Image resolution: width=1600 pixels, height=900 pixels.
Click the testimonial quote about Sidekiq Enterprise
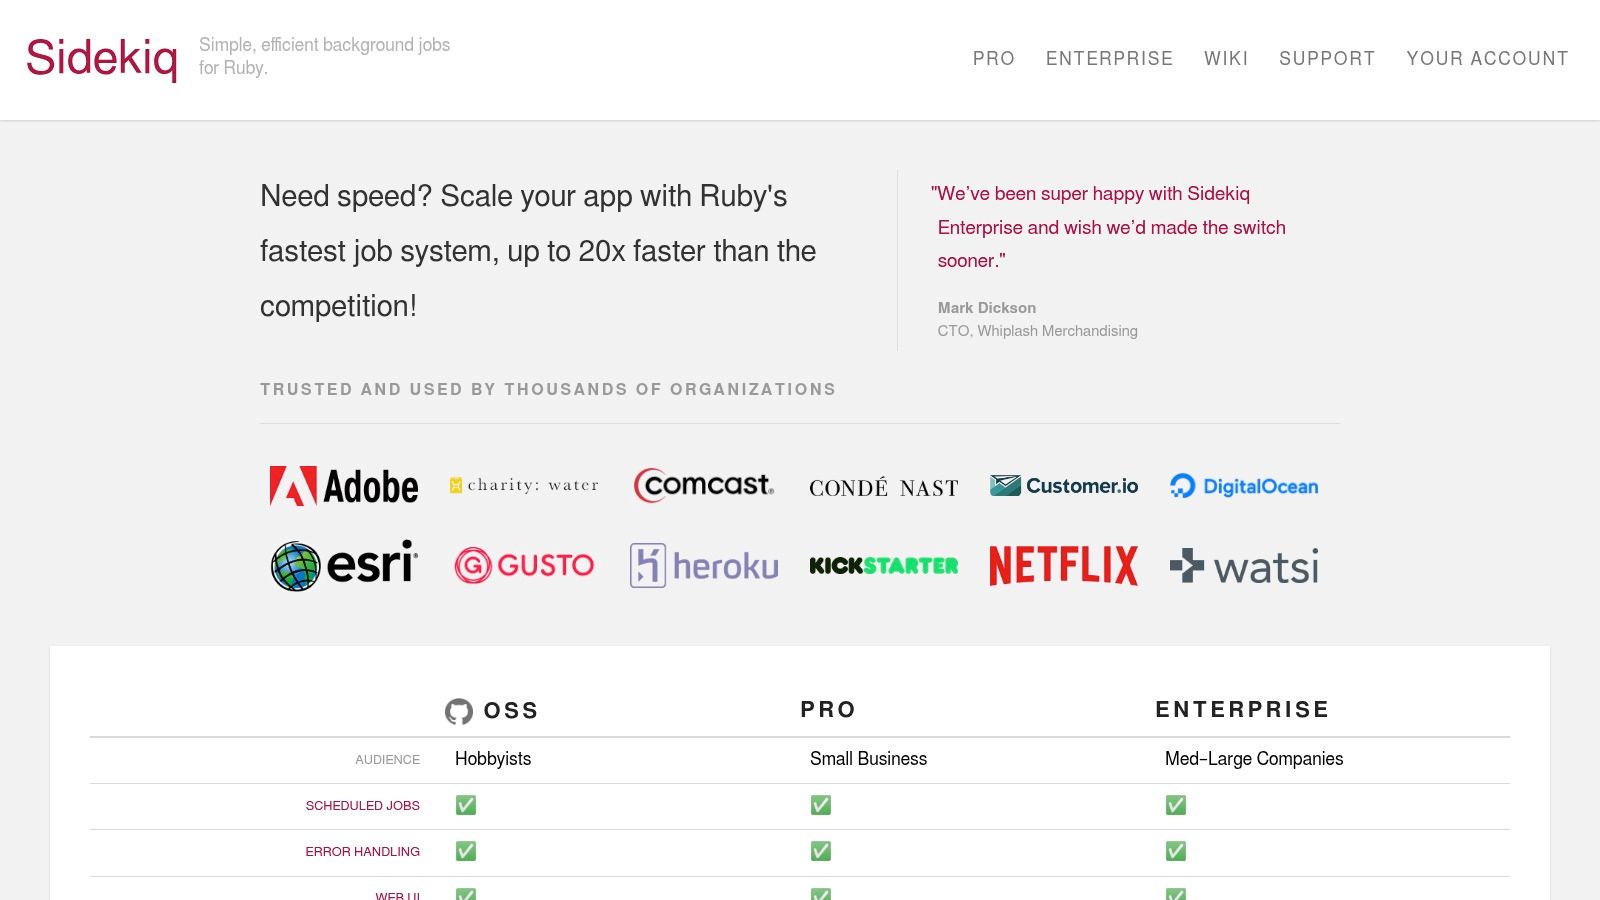click(1108, 227)
